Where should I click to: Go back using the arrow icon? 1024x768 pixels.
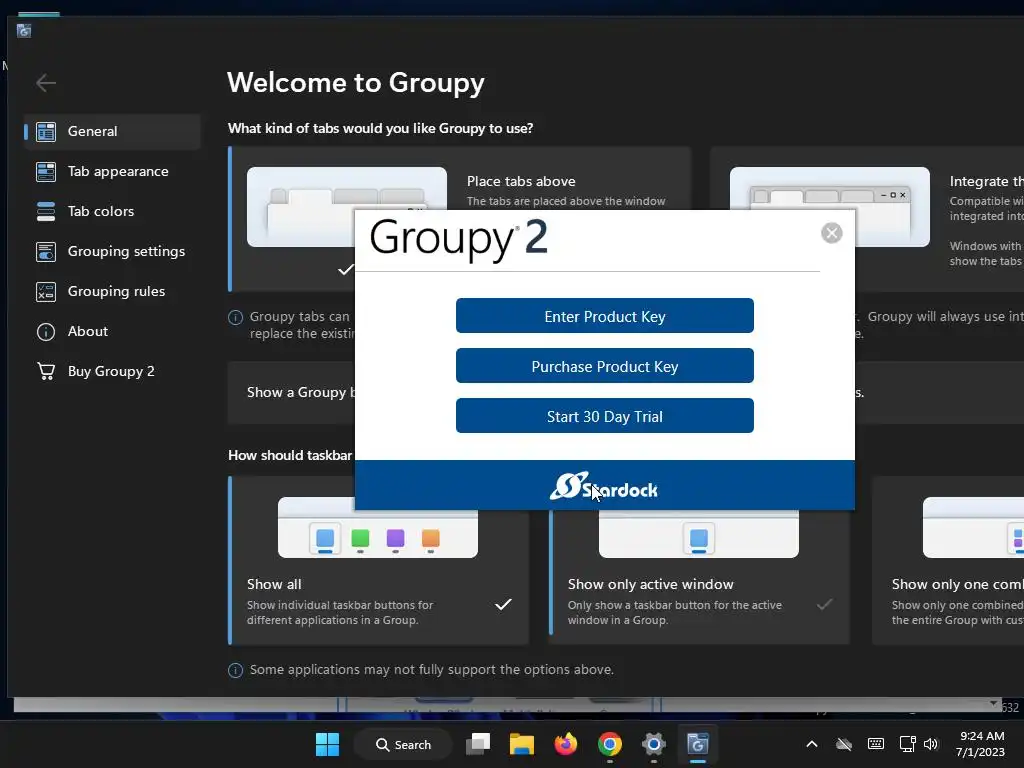tap(46, 83)
